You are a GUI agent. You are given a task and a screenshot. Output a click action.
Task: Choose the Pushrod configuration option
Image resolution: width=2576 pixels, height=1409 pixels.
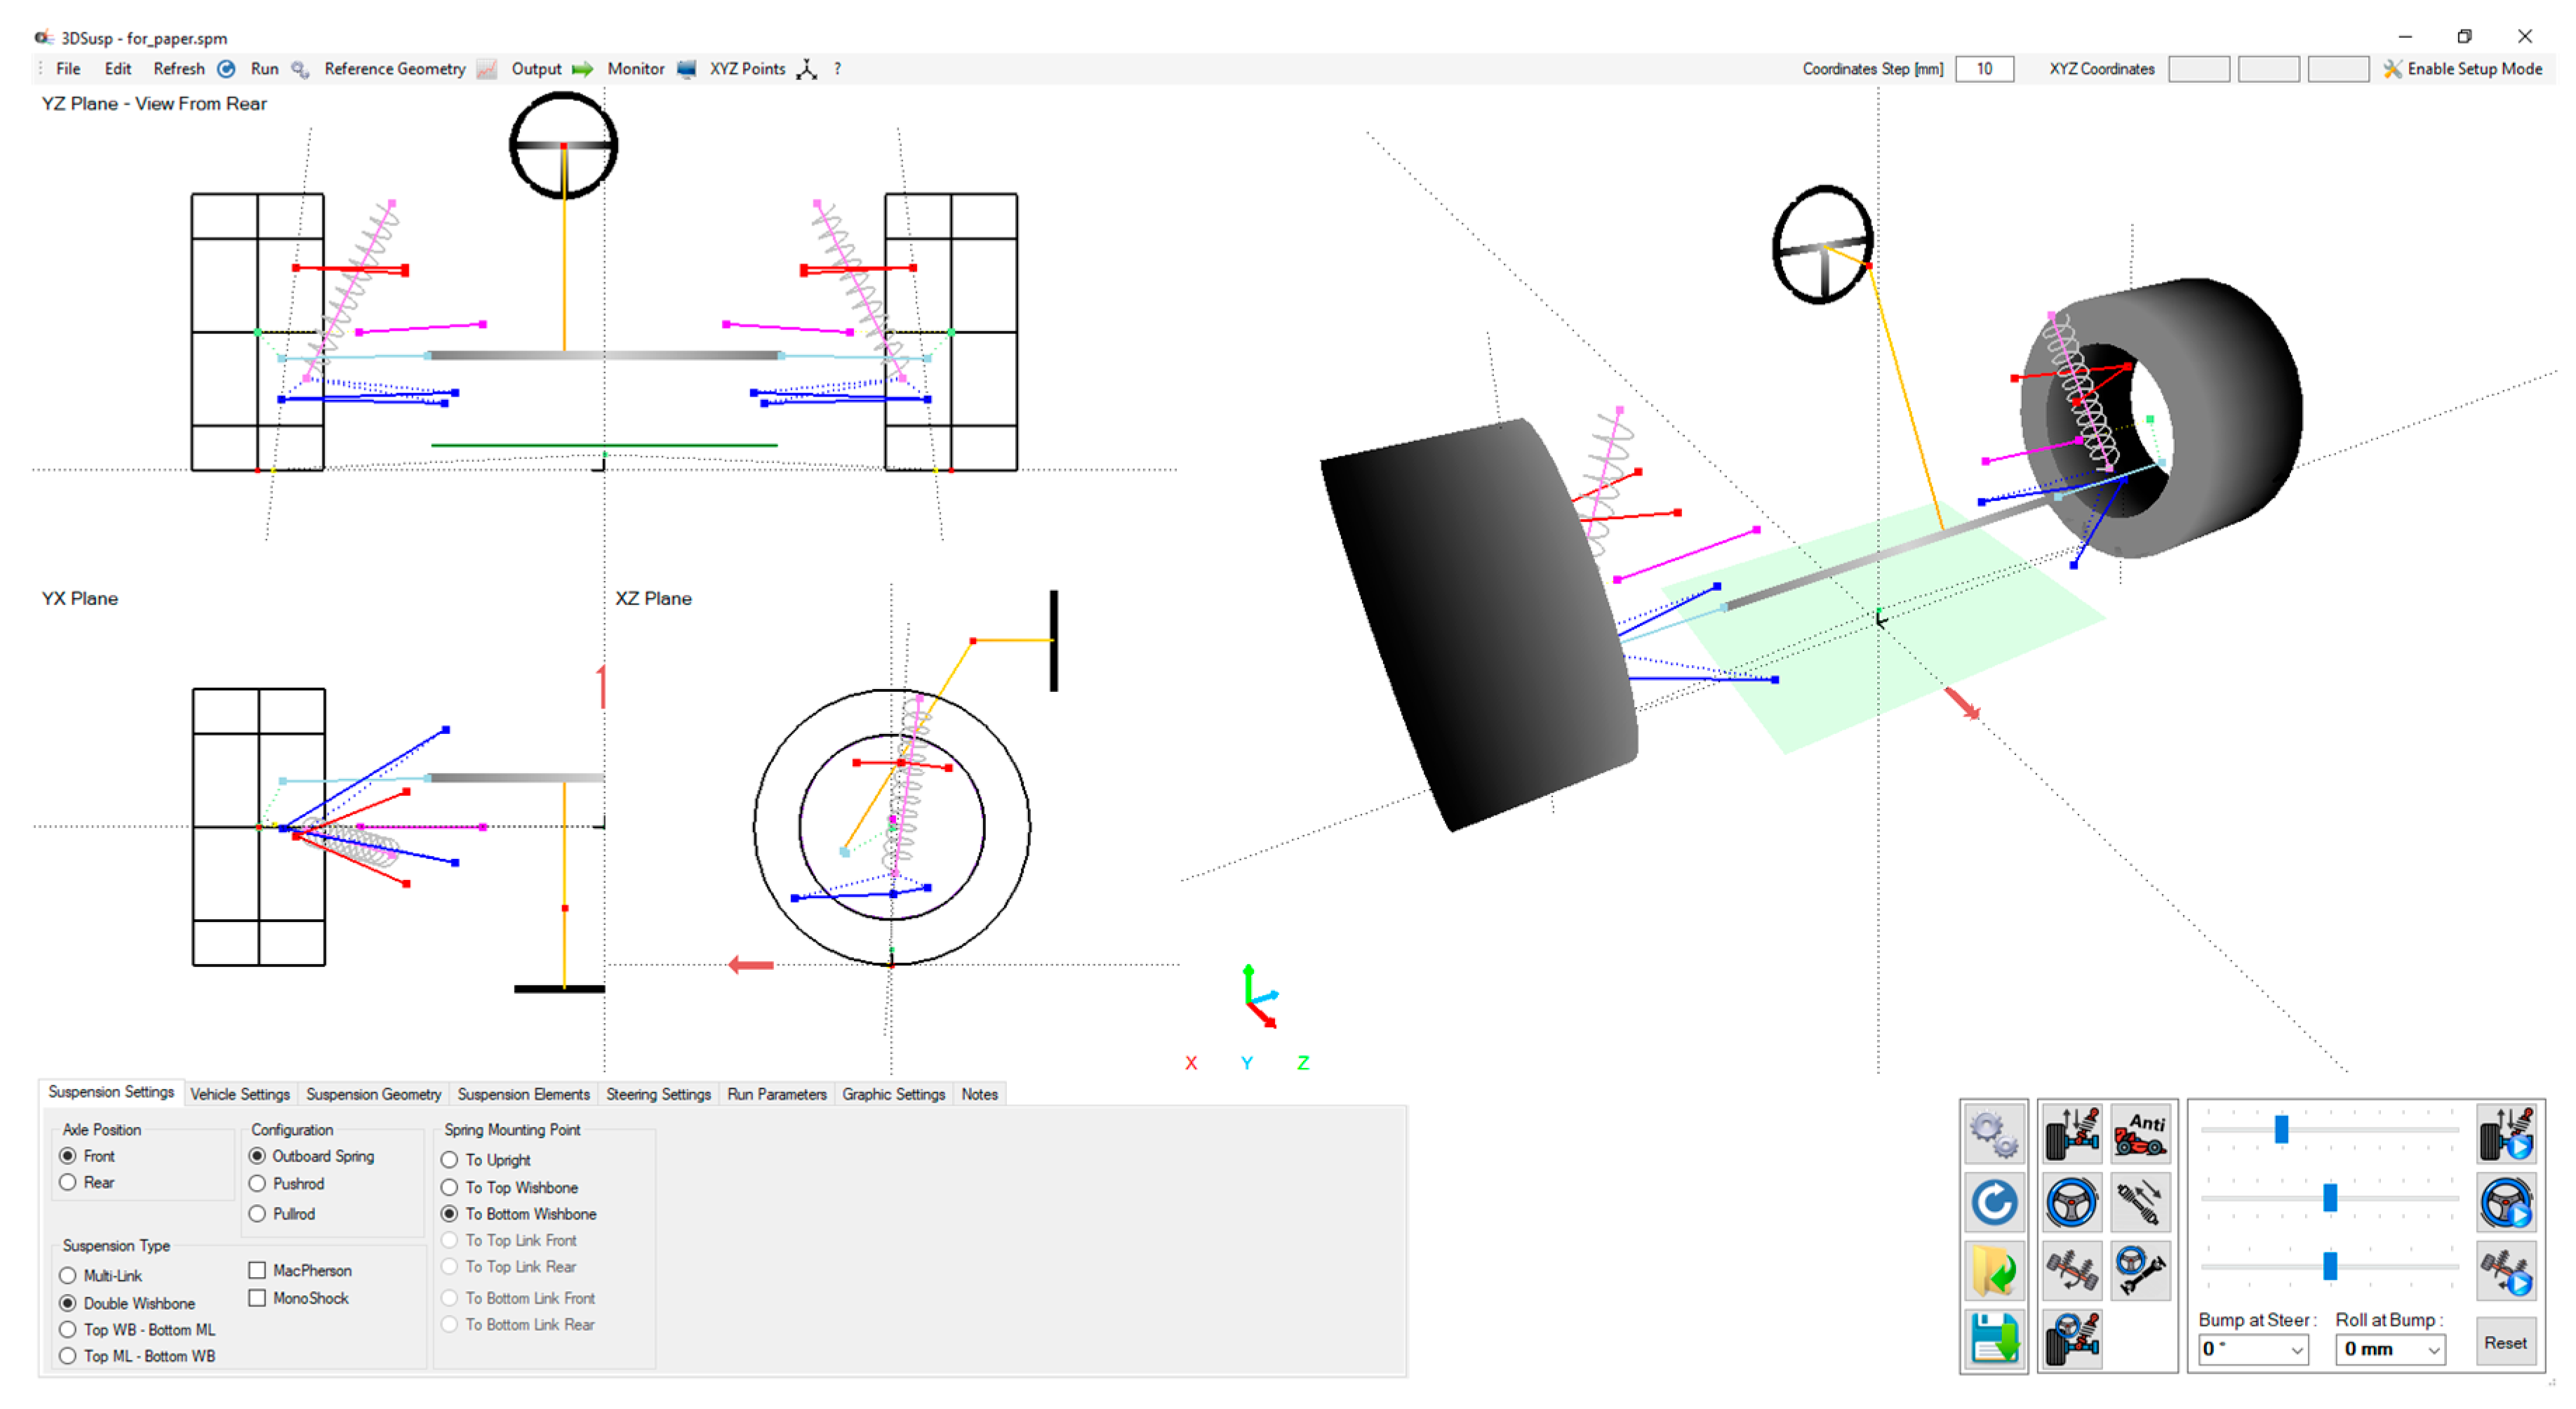[257, 1183]
